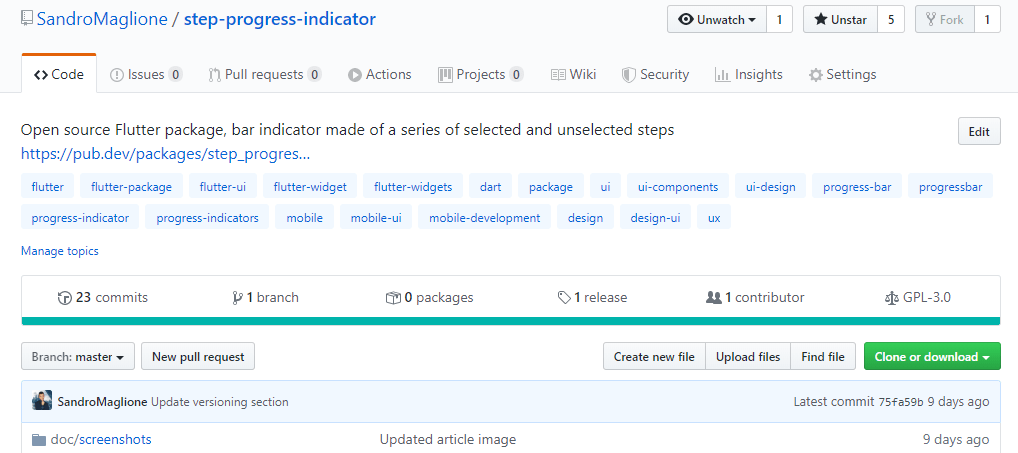Open the Projects tab

481,75
